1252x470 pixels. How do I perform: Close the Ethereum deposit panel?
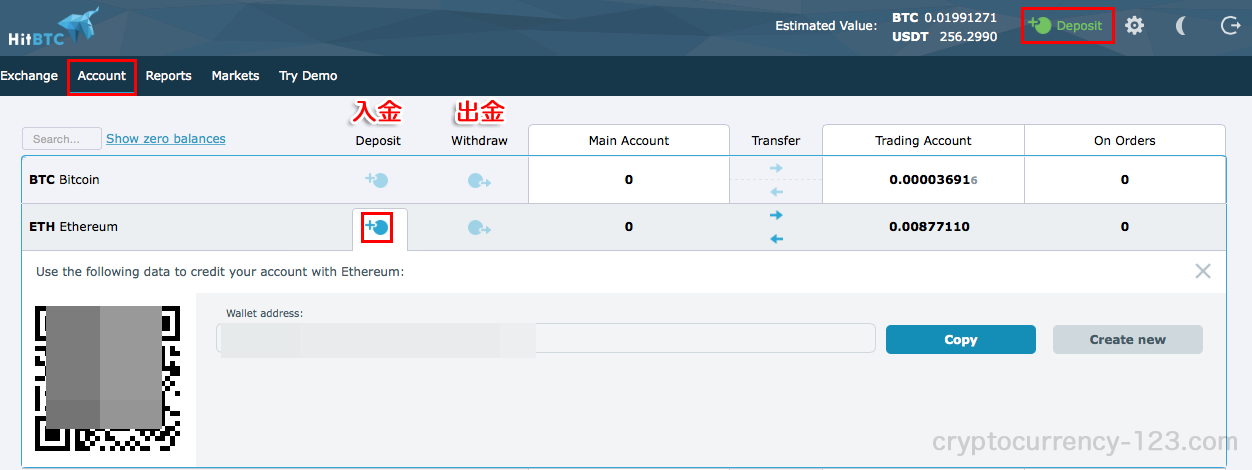coord(1203,271)
